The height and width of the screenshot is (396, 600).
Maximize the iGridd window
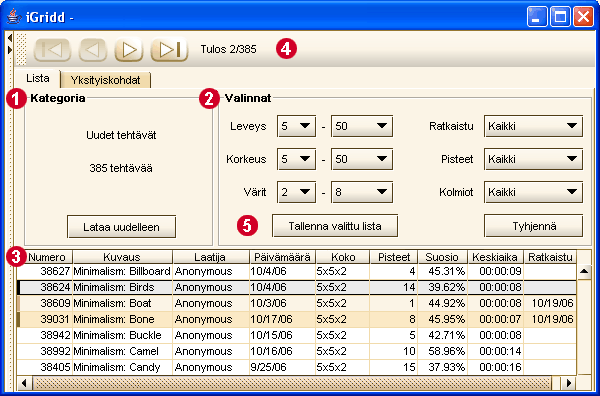560,16
